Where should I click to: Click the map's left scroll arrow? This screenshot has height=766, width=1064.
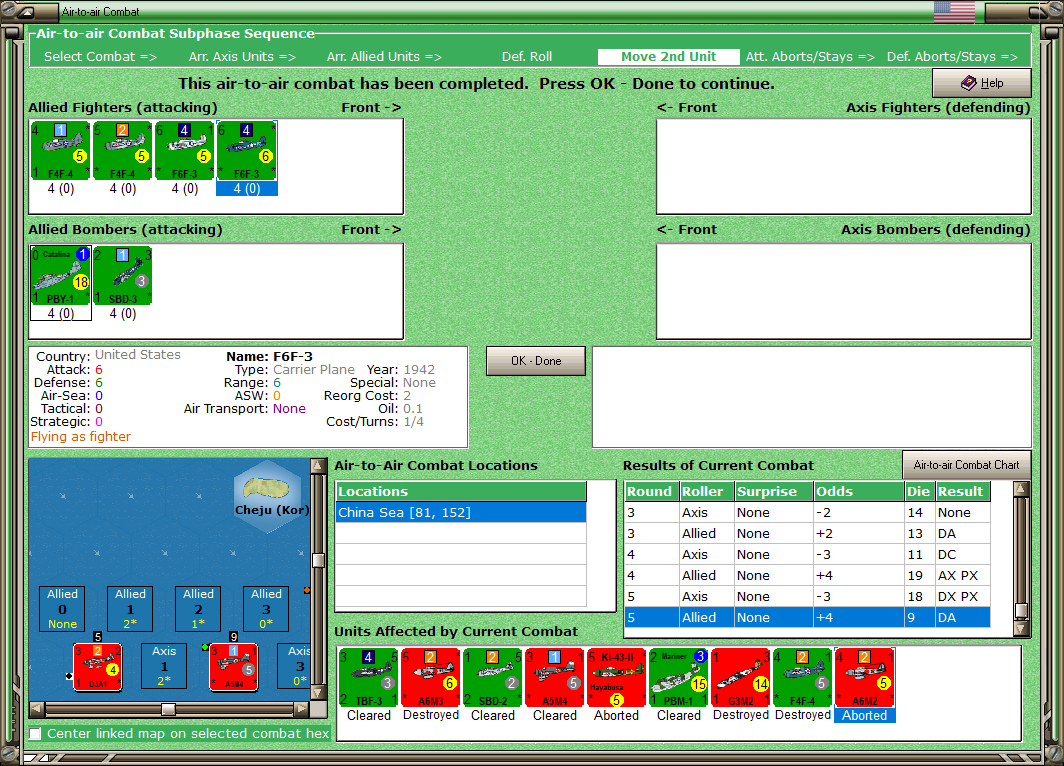click(37, 709)
